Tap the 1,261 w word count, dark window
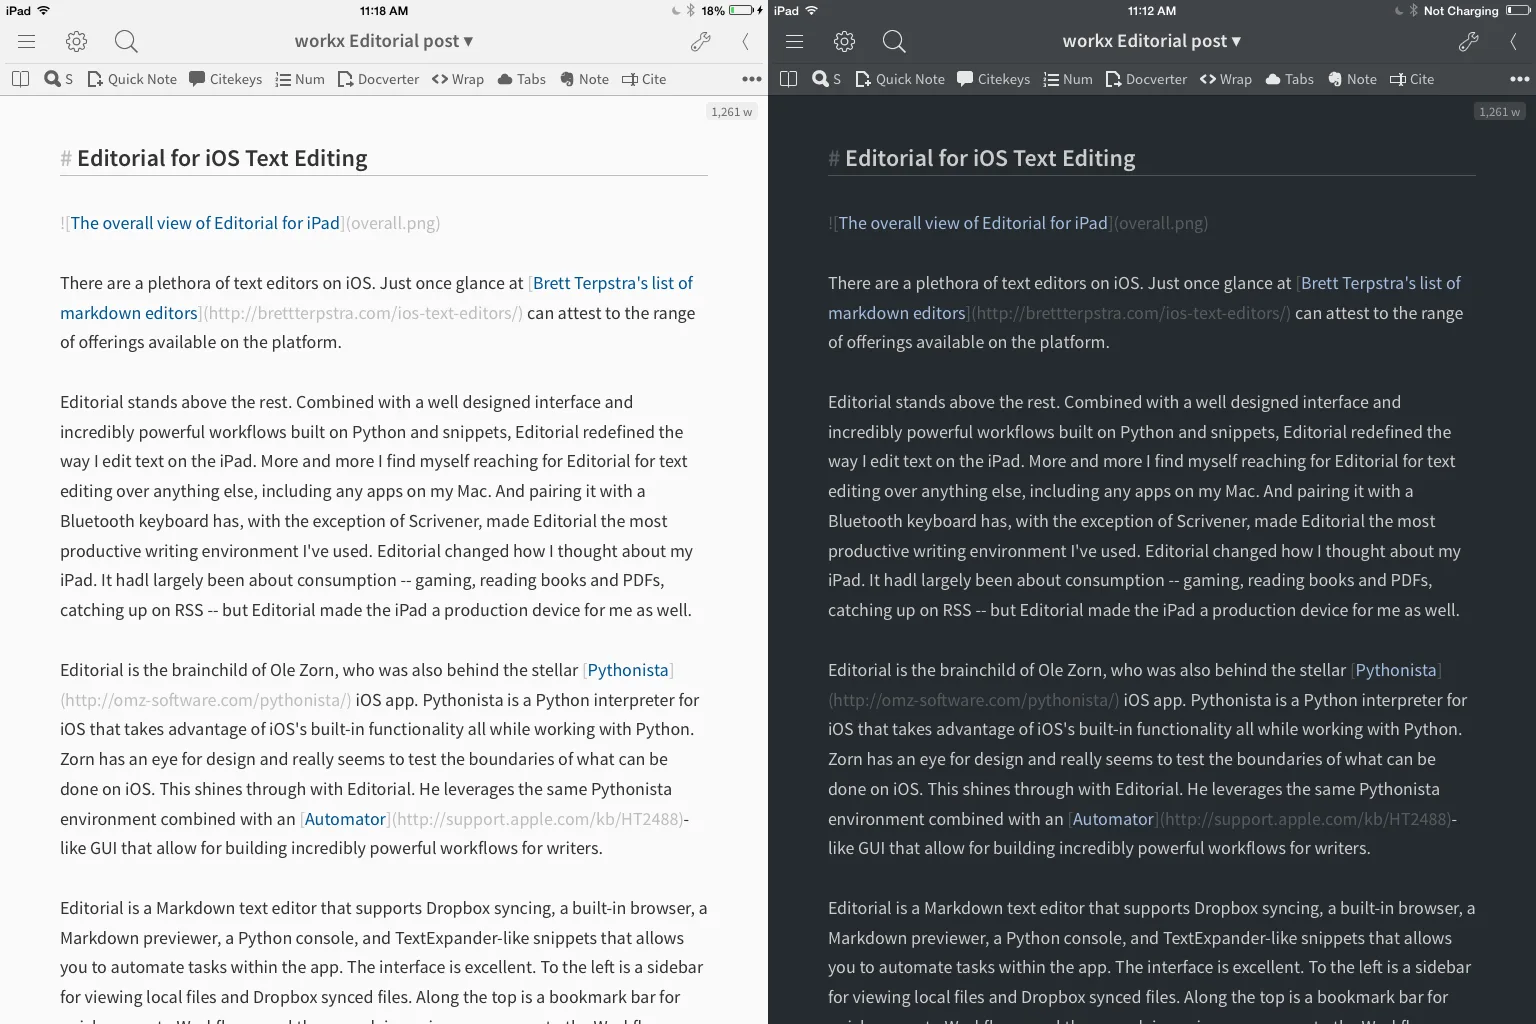This screenshot has height=1024, width=1536. tap(1500, 112)
